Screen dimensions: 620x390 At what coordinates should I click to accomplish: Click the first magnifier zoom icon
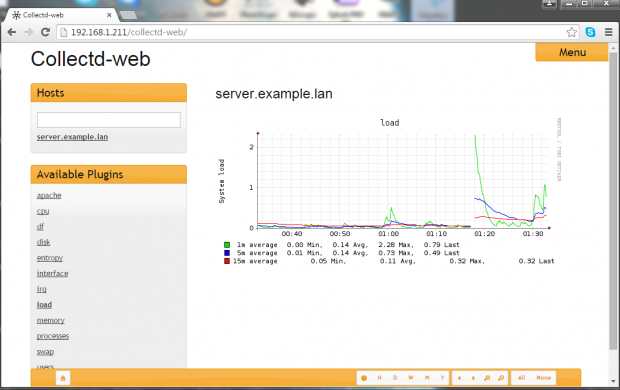tap(487, 378)
